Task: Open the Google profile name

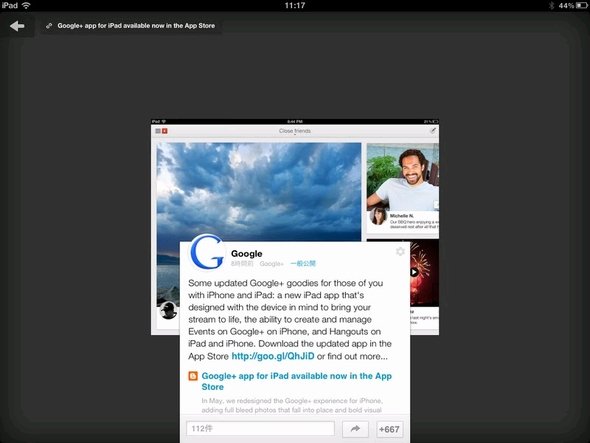Action: click(x=246, y=254)
